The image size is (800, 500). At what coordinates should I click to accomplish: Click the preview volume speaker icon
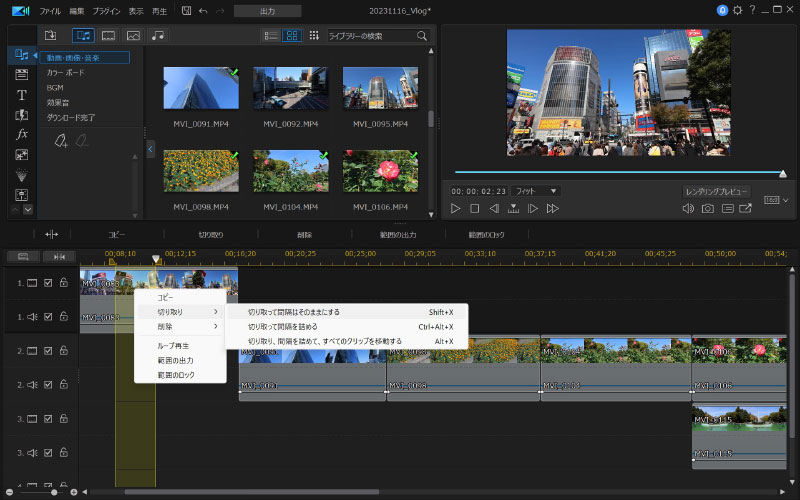point(688,208)
